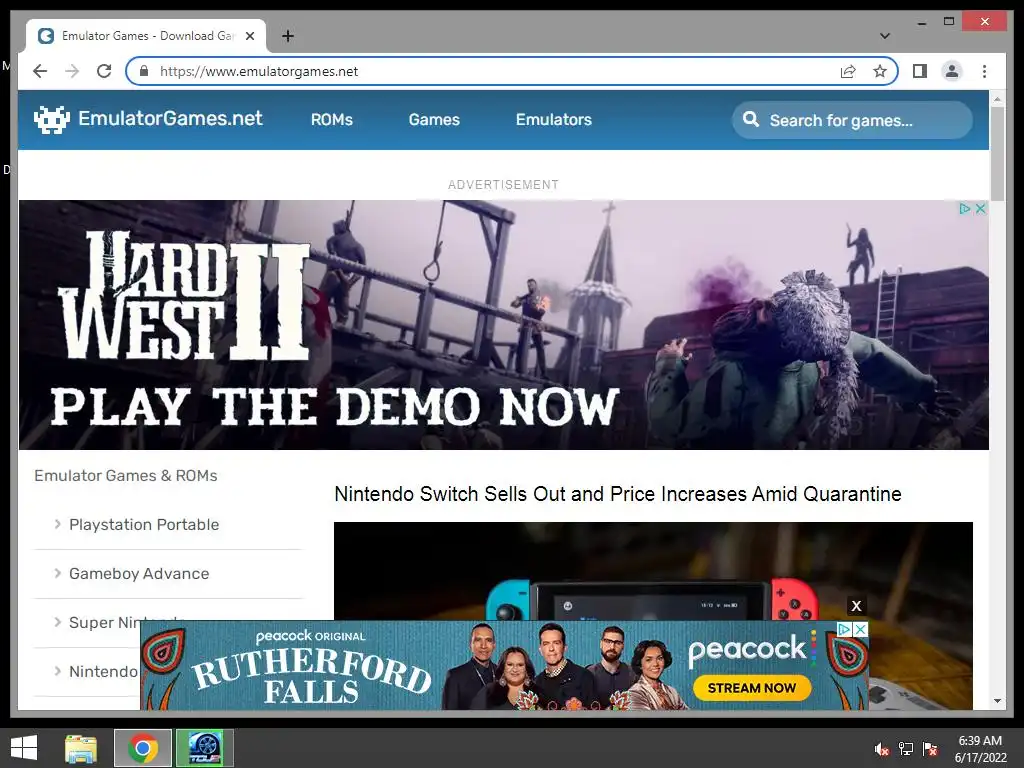Click the padlock site info icon

144,71
